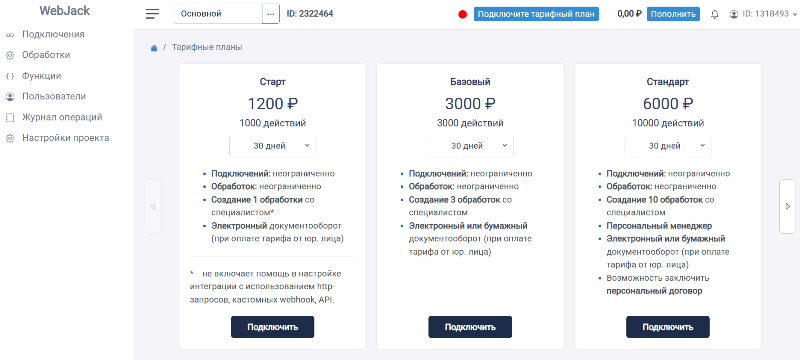Viewport: 800px width, 360px height.
Task: Open the hamburger menu icon
Action: point(153,14)
